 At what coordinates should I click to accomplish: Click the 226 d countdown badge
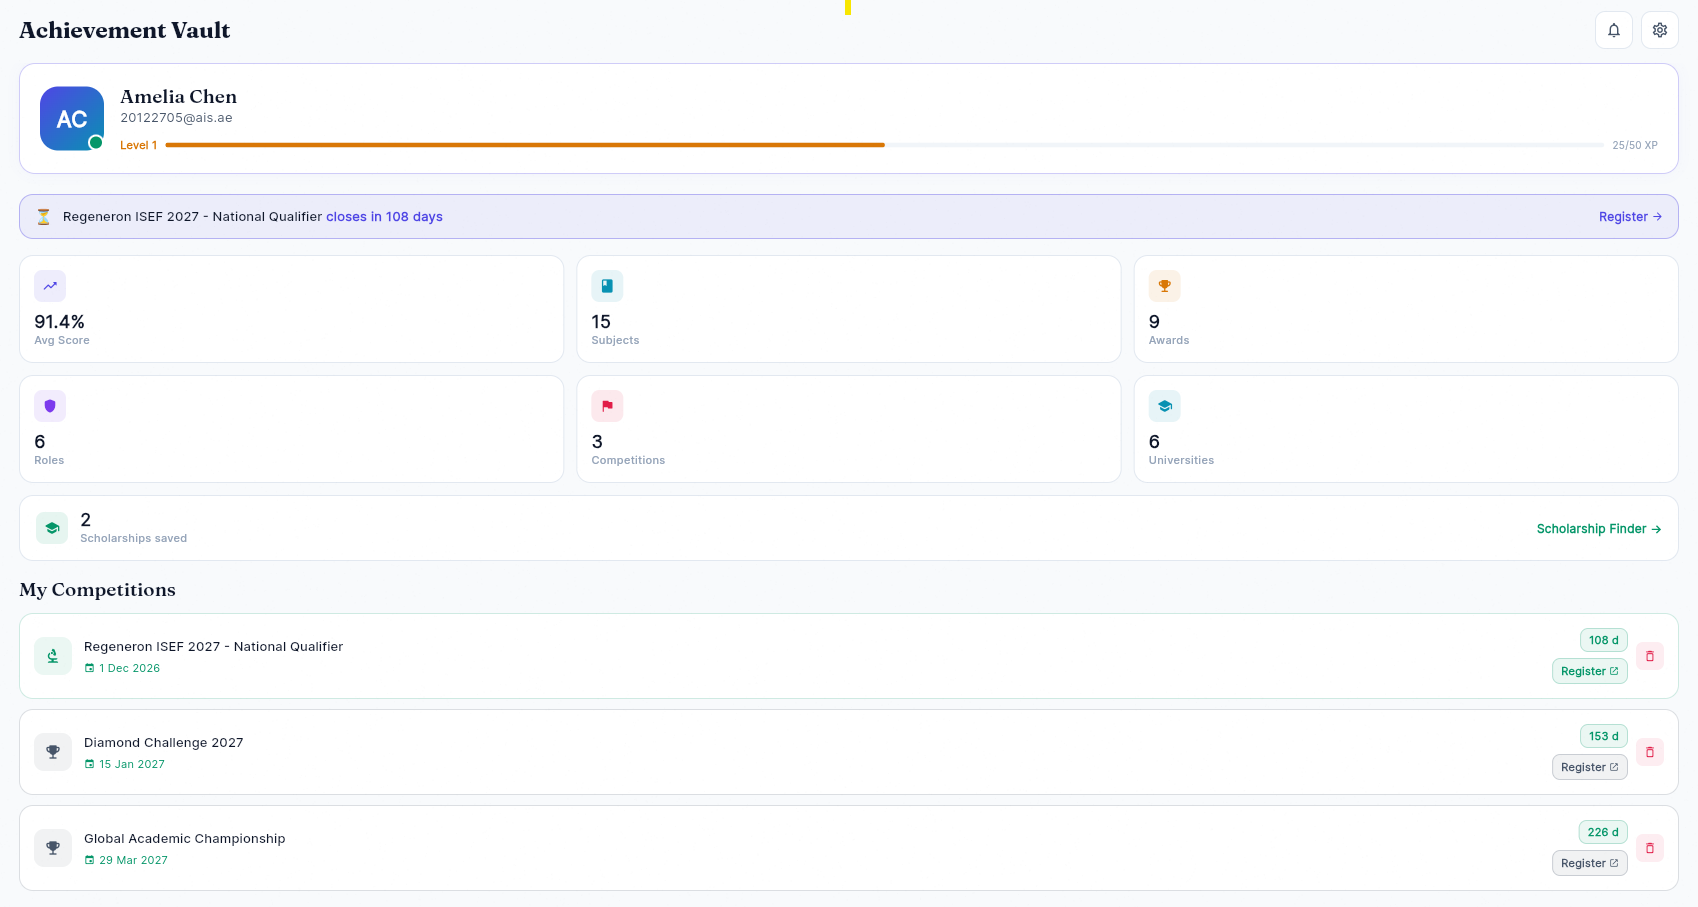tap(1603, 832)
